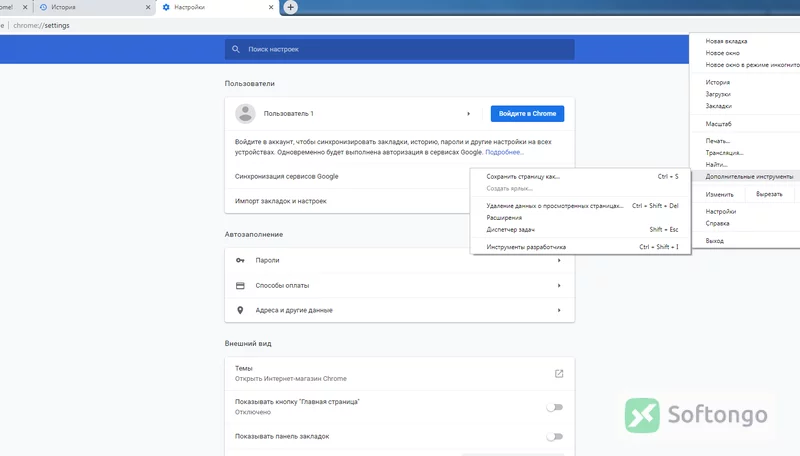Click the Войдите в Chrome button
Viewport: 800px width, 456px height.
[x=527, y=114]
